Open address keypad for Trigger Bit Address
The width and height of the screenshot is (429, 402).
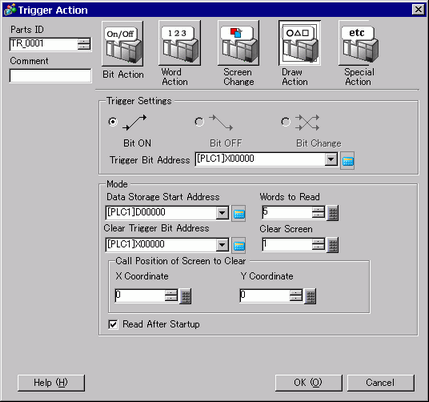[x=347, y=160]
